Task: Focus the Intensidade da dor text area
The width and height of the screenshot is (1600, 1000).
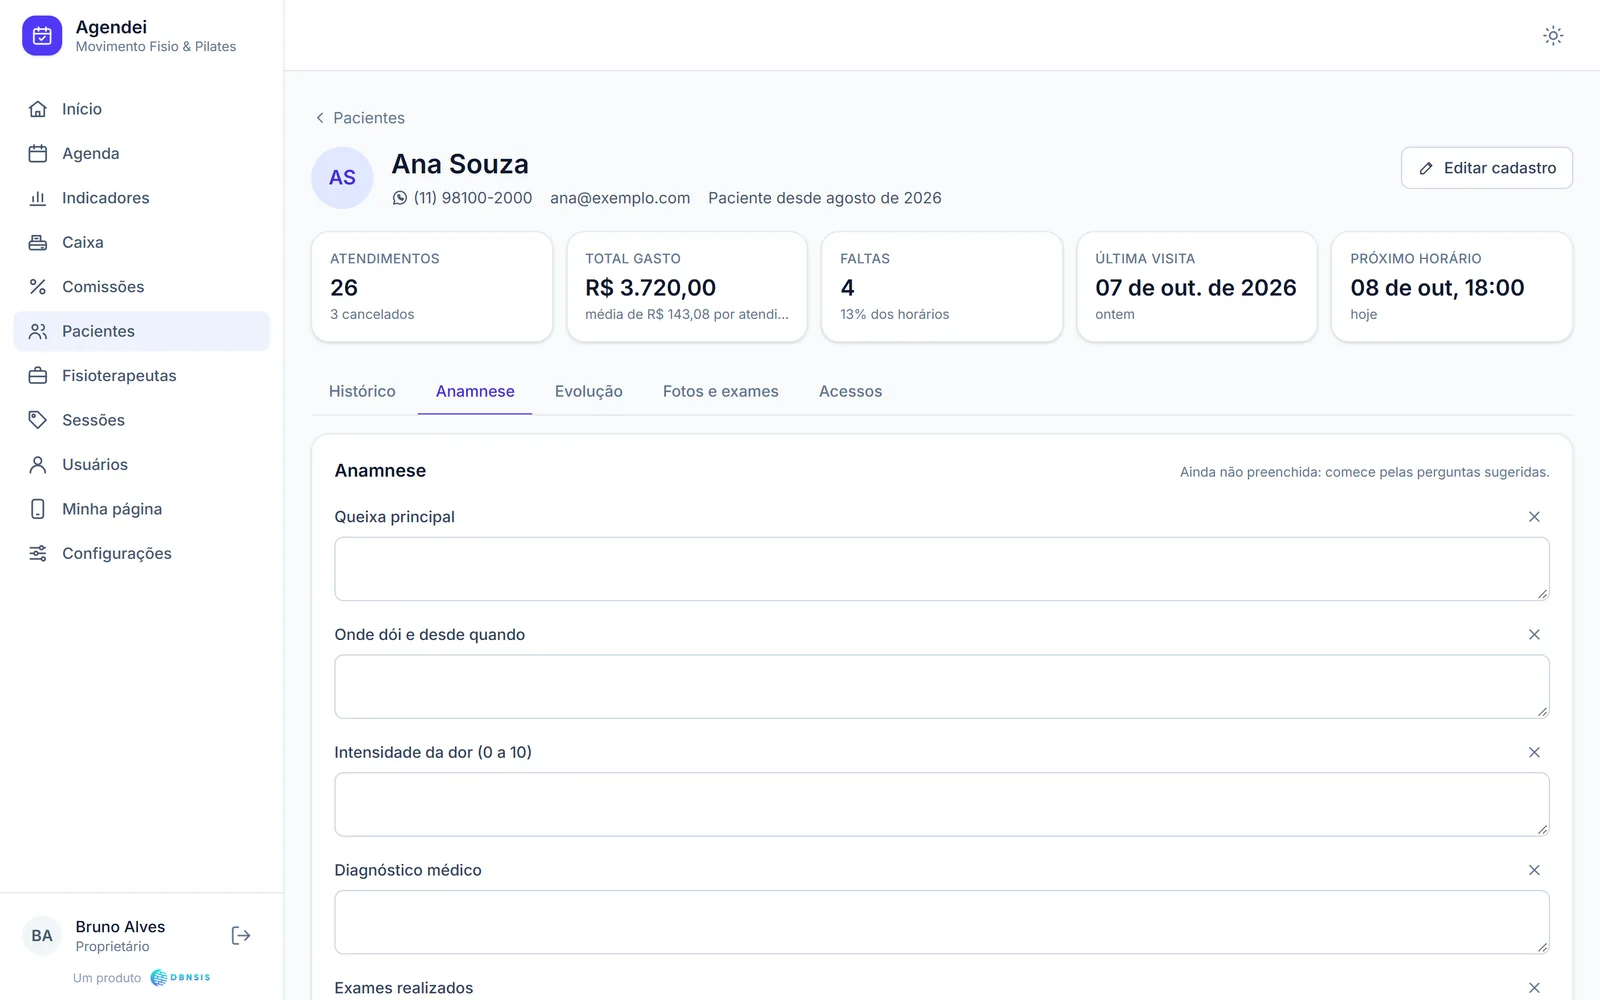Action: (x=942, y=804)
